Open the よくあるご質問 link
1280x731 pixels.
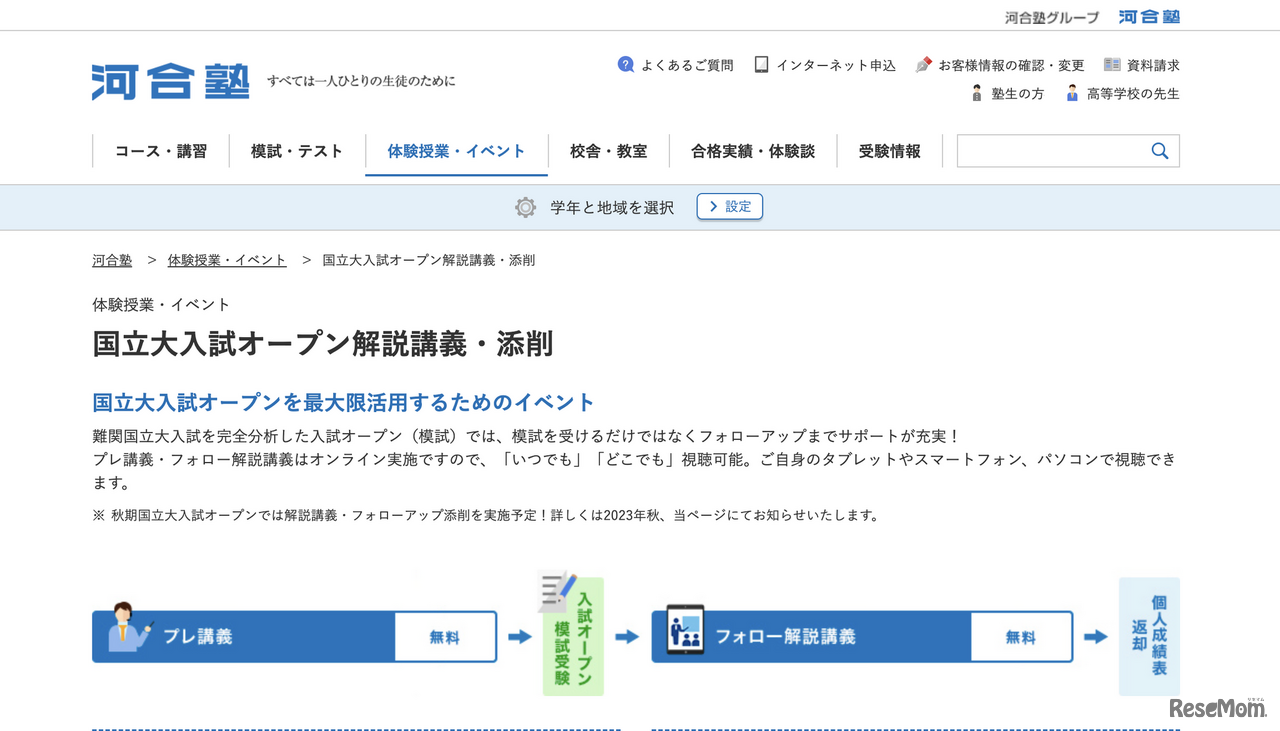tap(687, 65)
